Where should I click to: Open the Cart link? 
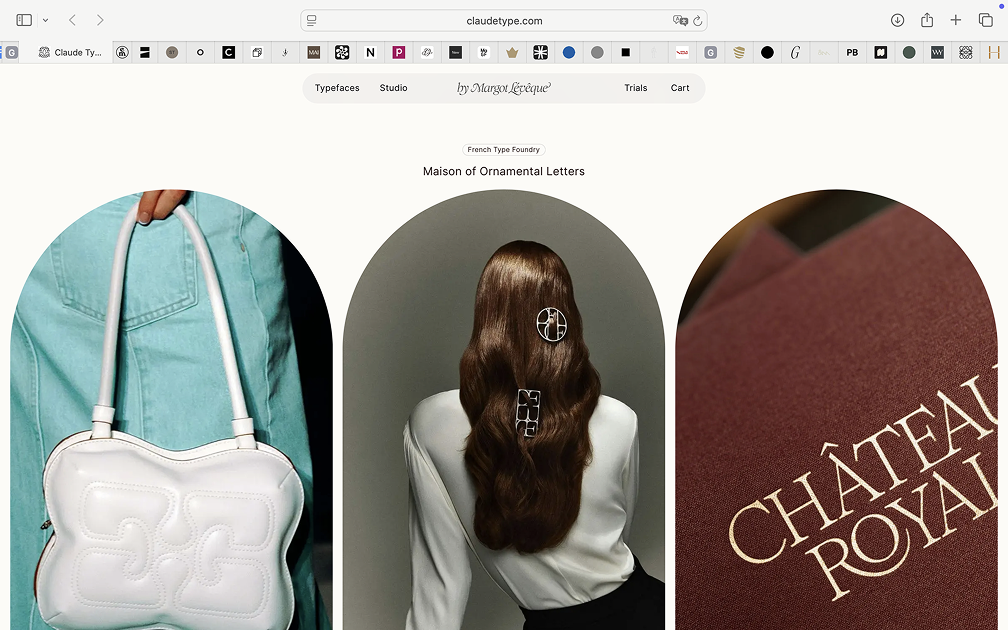pyautogui.click(x=680, y=88)
